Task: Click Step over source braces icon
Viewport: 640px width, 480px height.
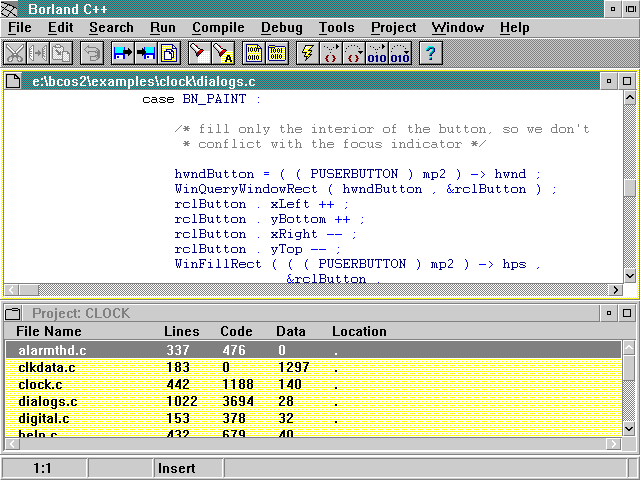Action: click(x=353, y=53)
